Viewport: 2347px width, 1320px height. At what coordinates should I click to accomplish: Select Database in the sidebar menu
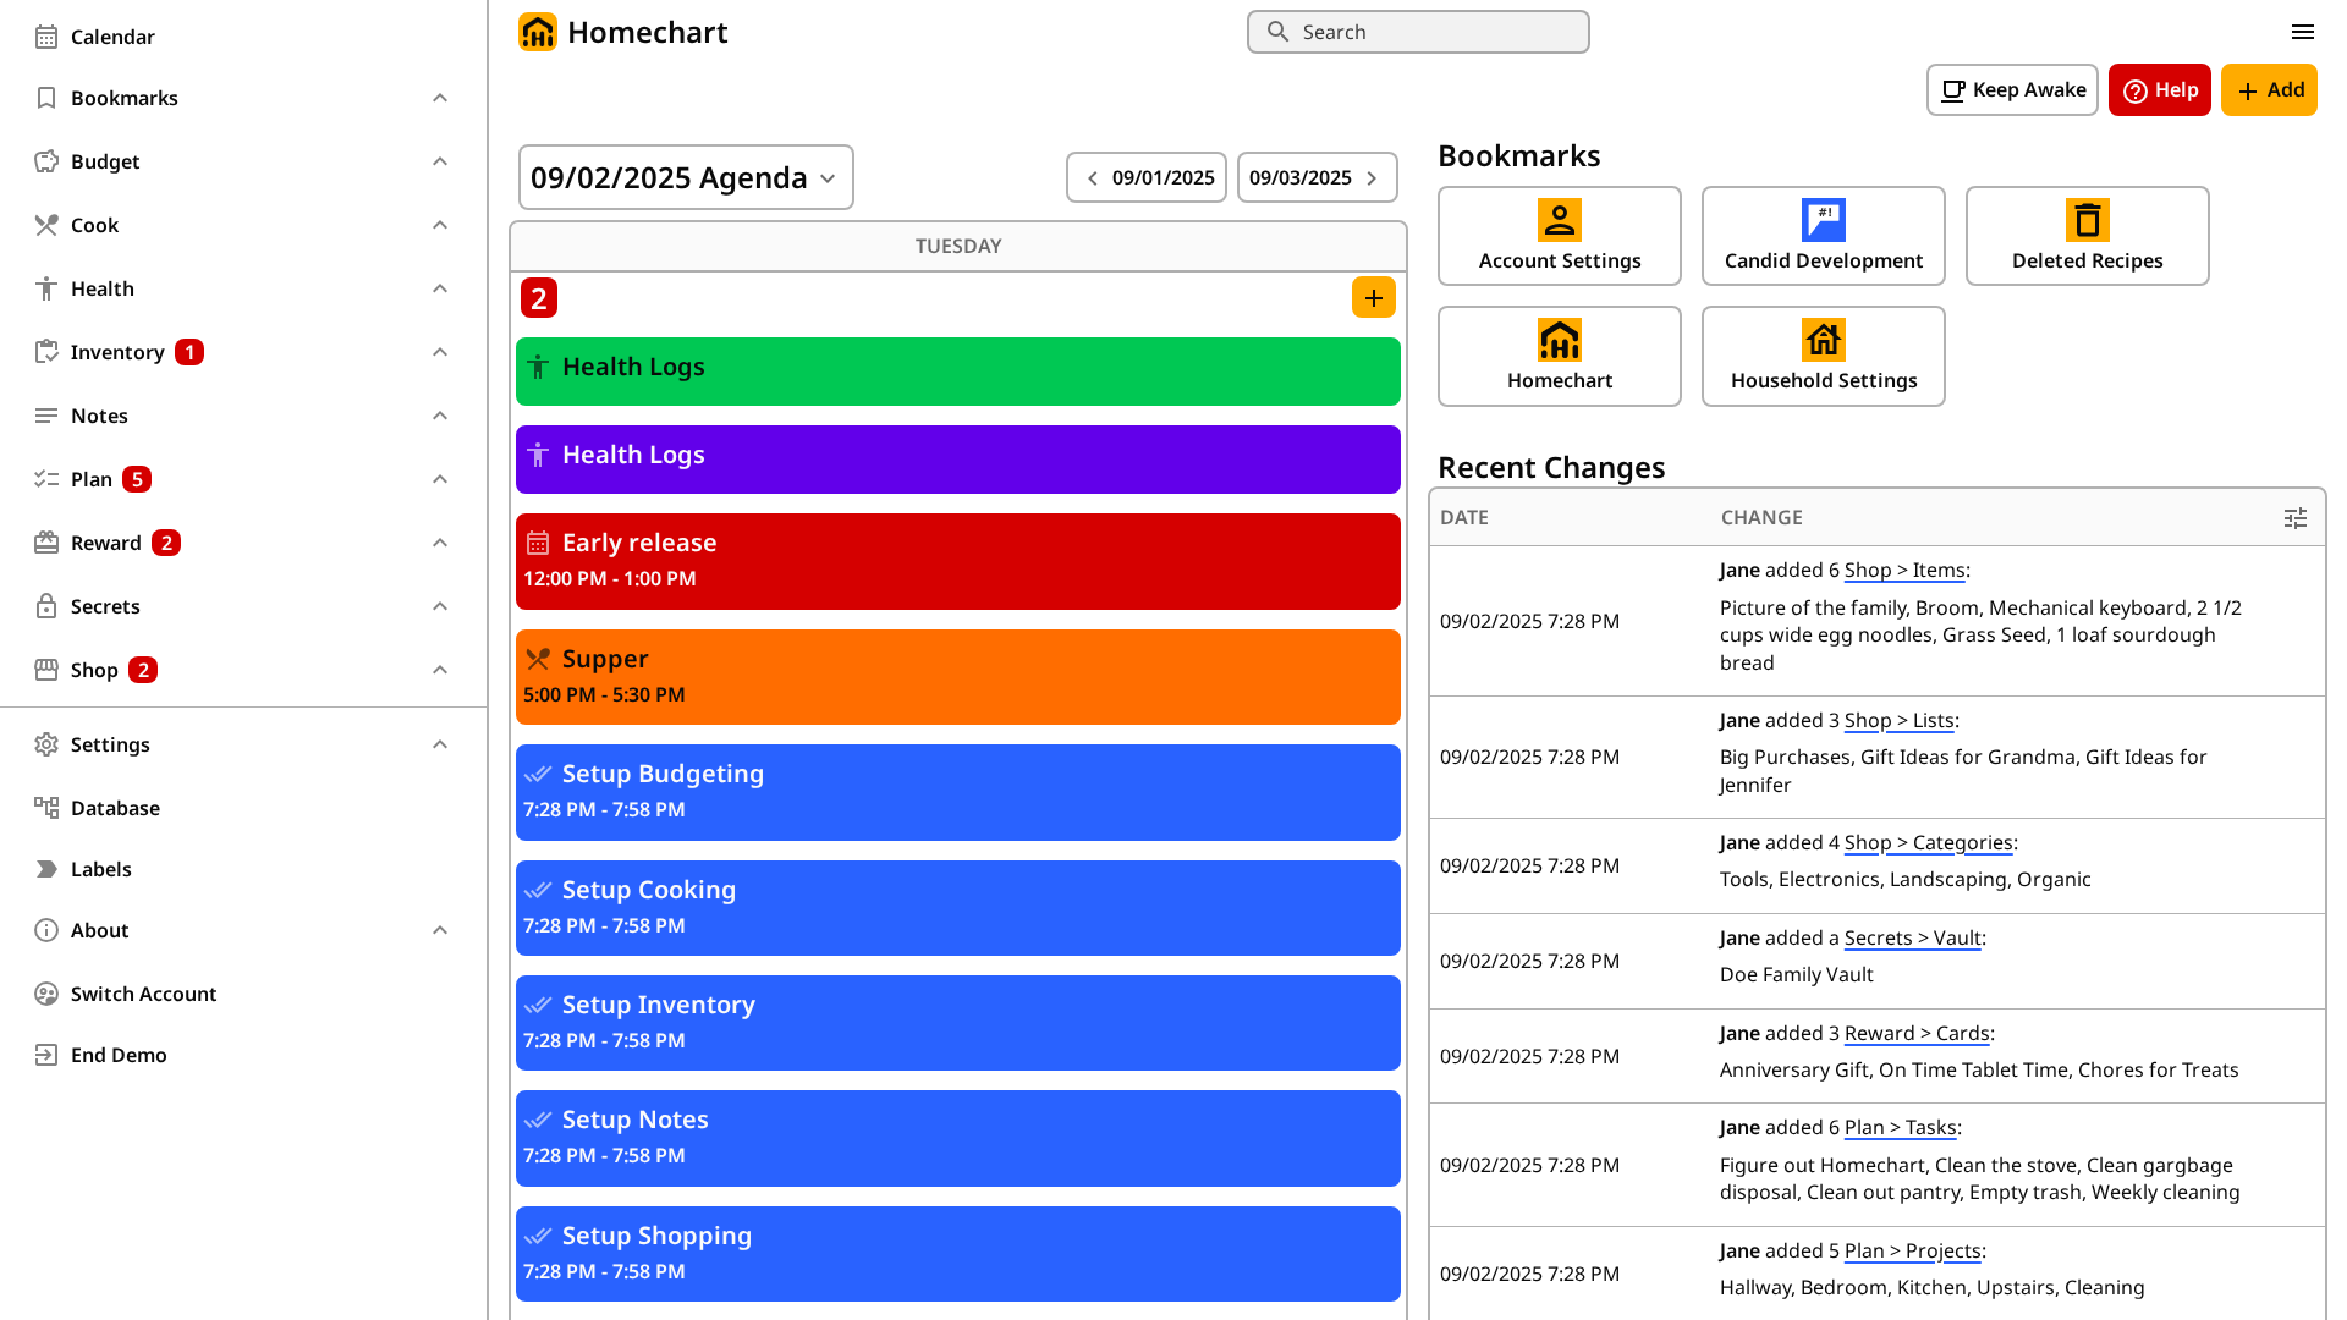coord(115,808)
